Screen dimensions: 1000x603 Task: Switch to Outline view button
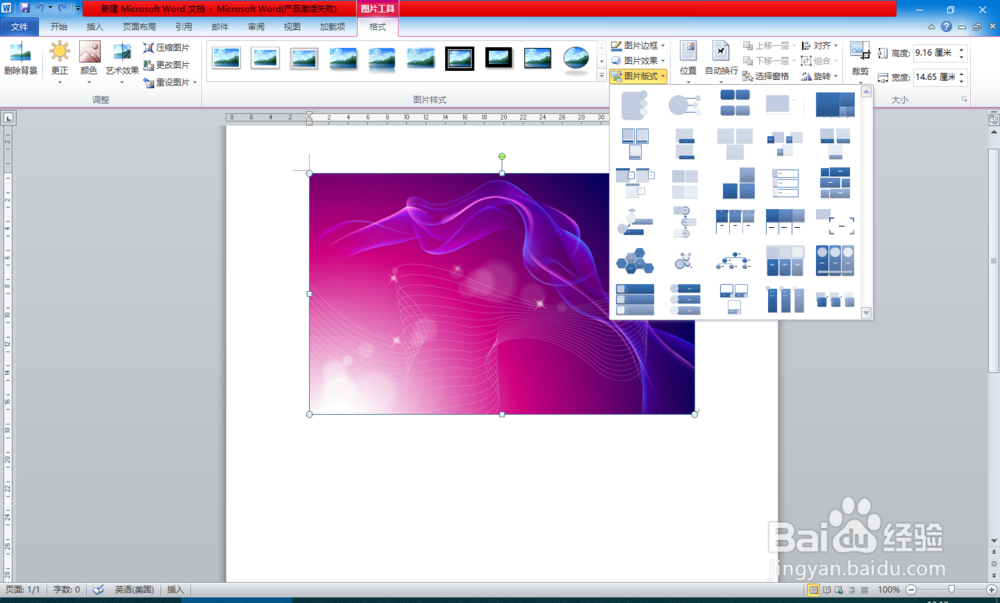[x=851, y=590]
